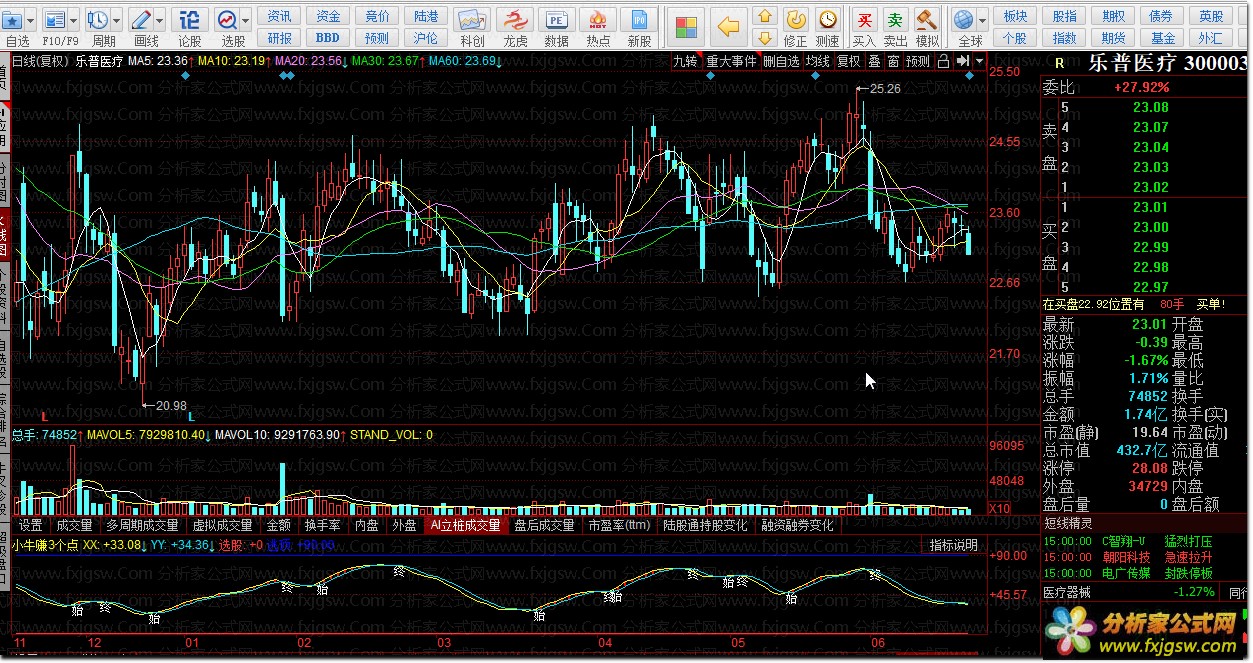
Task: Open the chart toolbar down-arrow menu
Action: 980,61
